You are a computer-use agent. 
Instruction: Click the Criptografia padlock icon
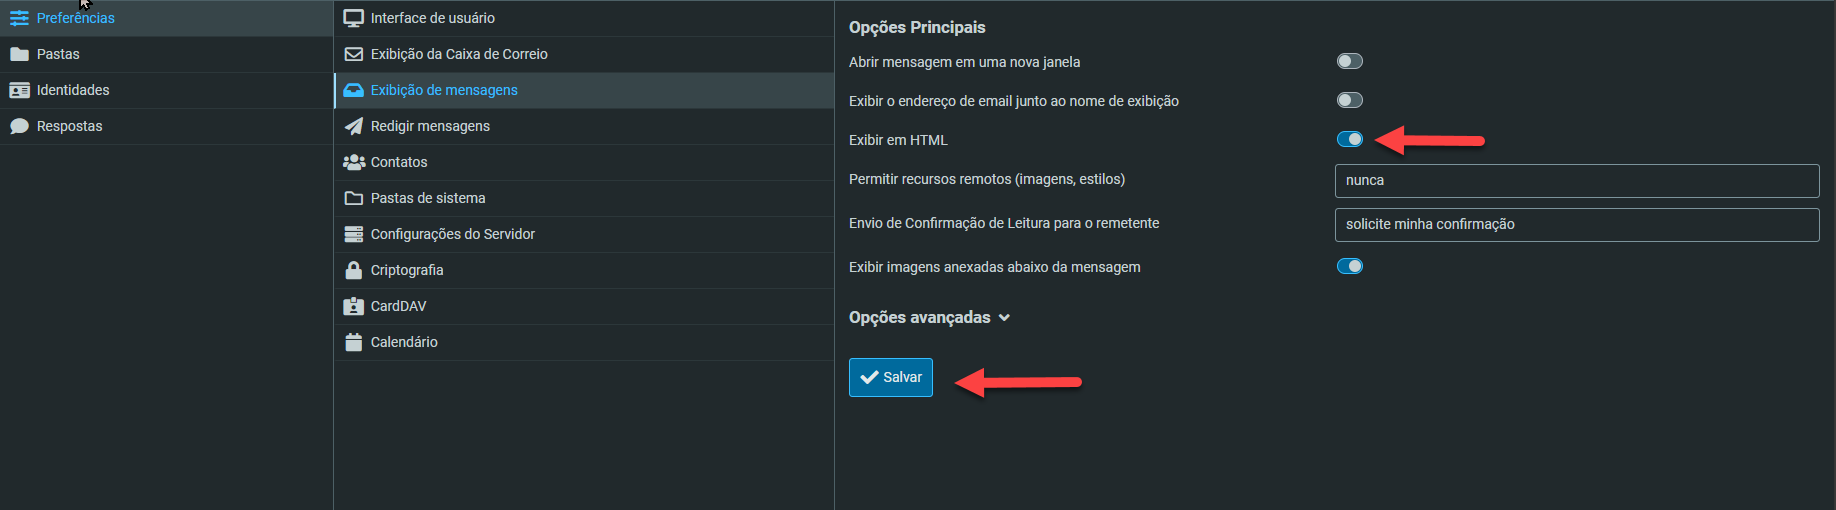point(353,270)
